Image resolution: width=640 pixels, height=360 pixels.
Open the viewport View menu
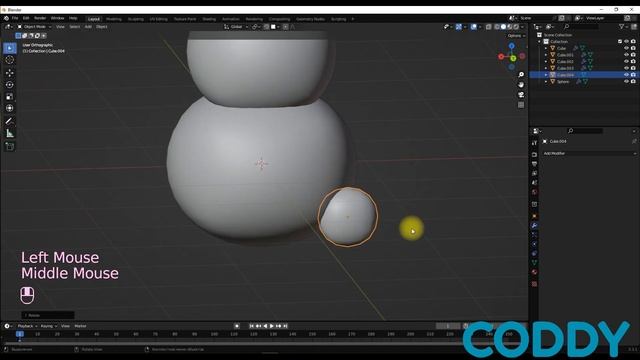pyautogui.click(x=60, y=27)
